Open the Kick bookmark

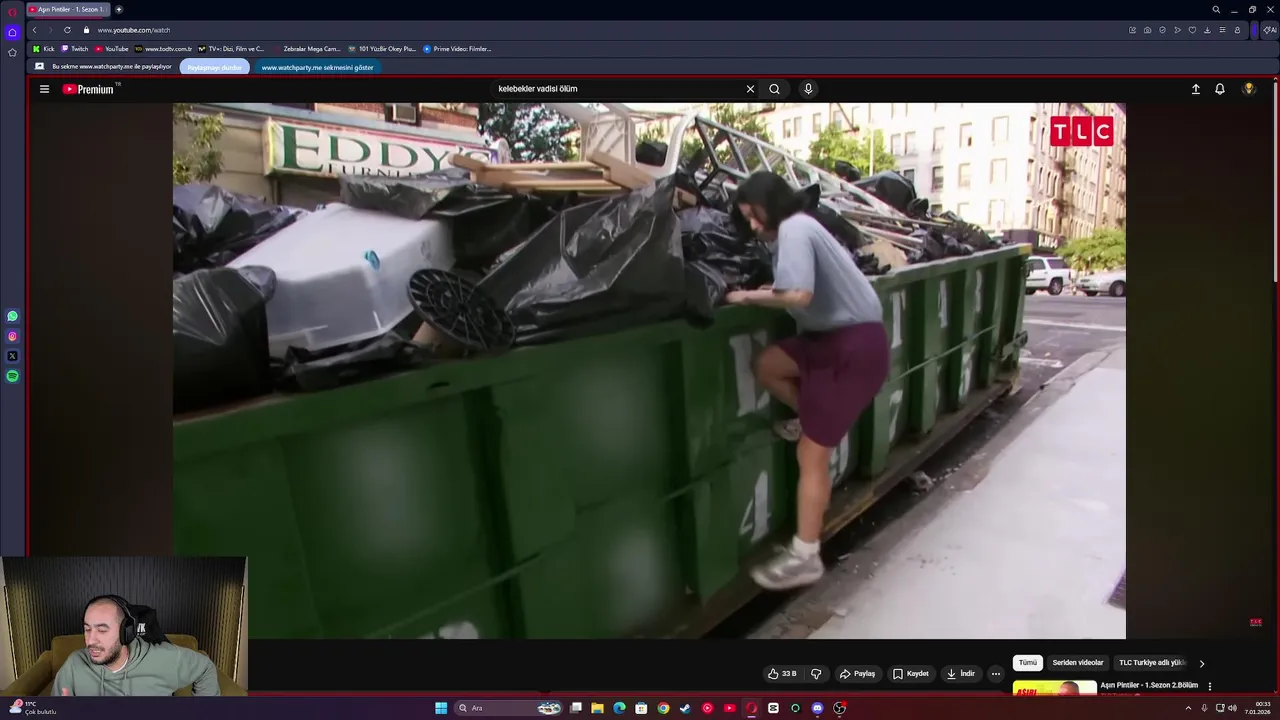(x=43, y=49)
